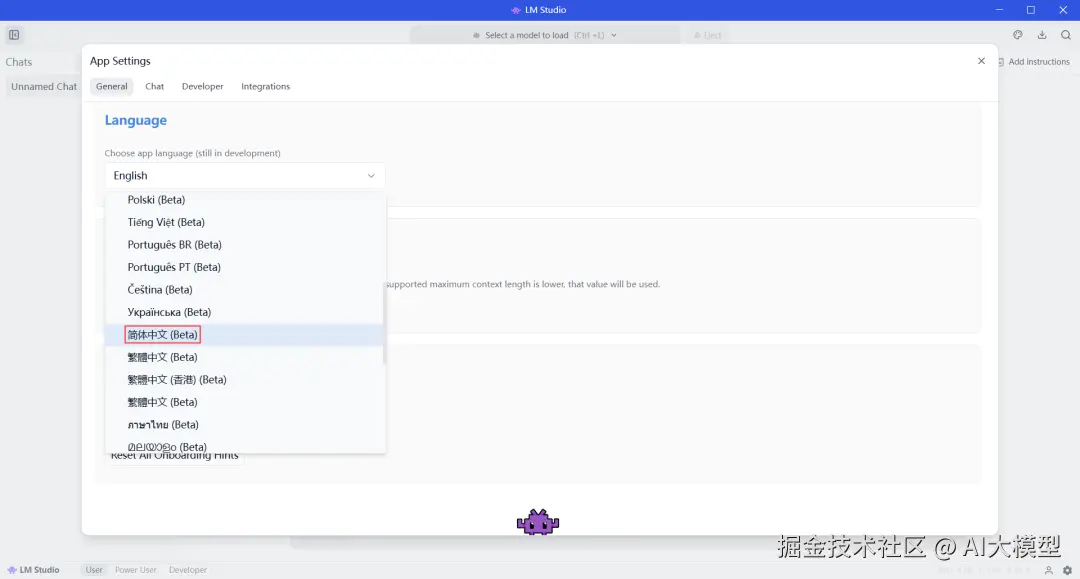Switch to the General tab
The width and height of the screenshot is (1080, 579).
click(x=112, y=86)
